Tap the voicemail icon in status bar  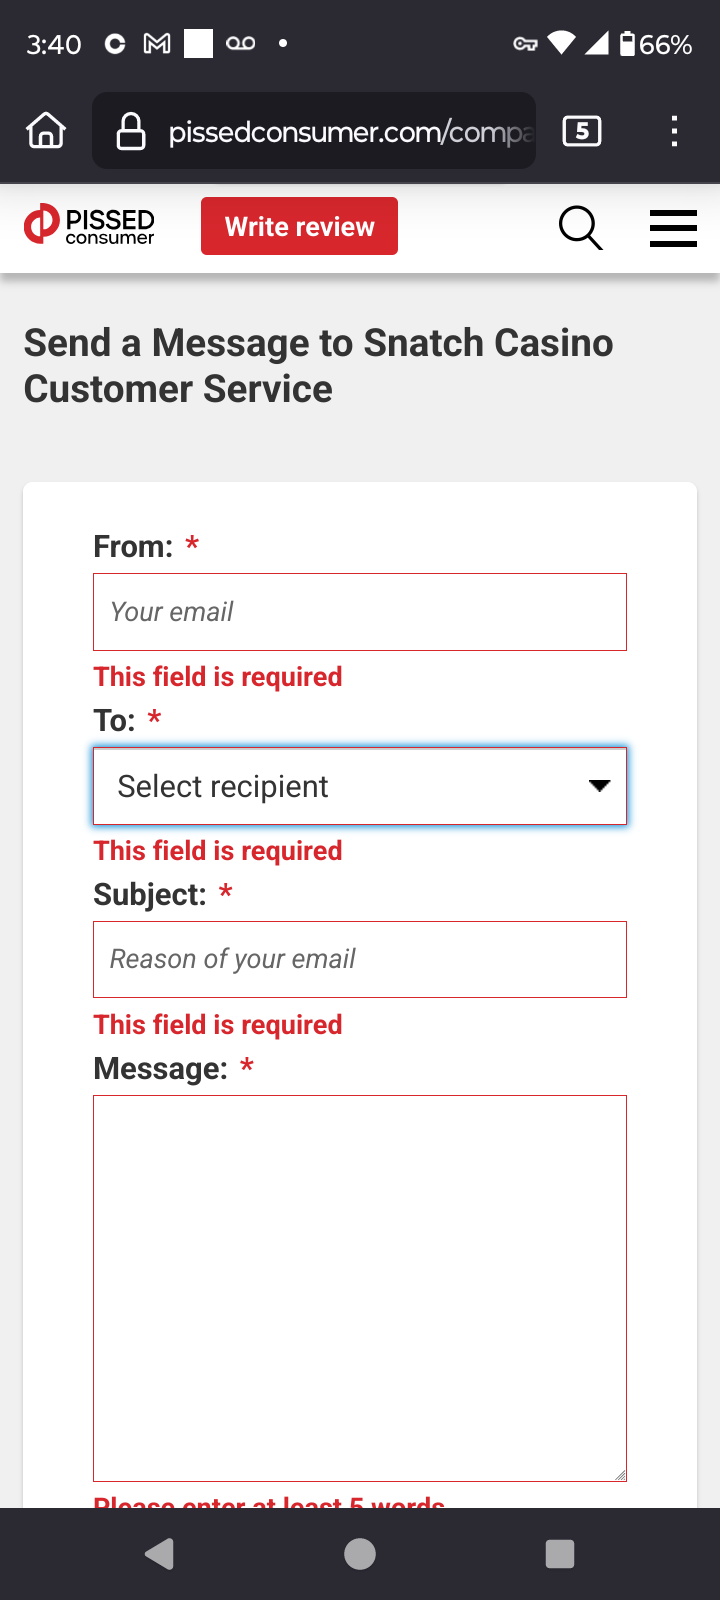pos(241,44)
